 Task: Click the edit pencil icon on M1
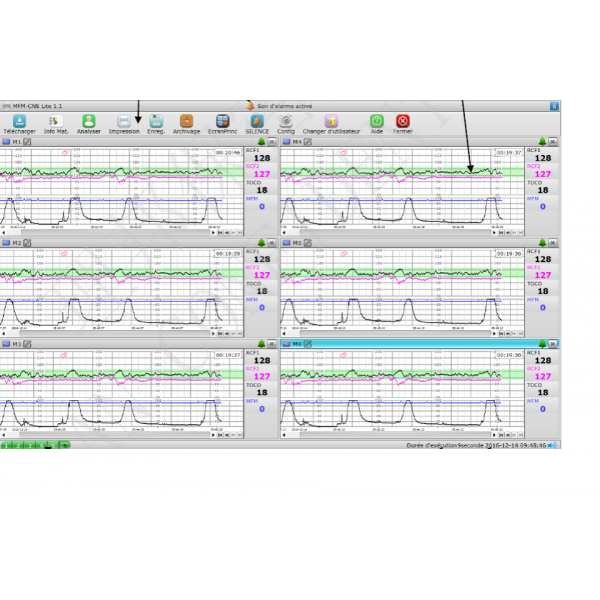(28, 142)
